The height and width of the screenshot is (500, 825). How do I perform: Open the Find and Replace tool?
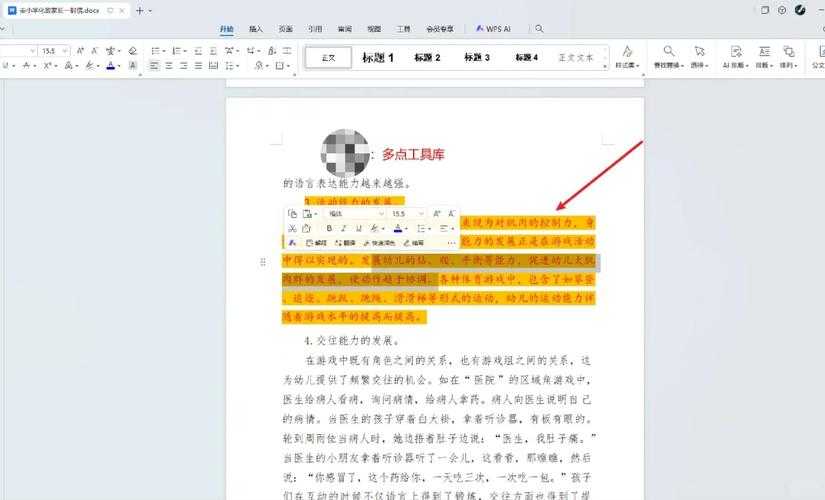668,57
